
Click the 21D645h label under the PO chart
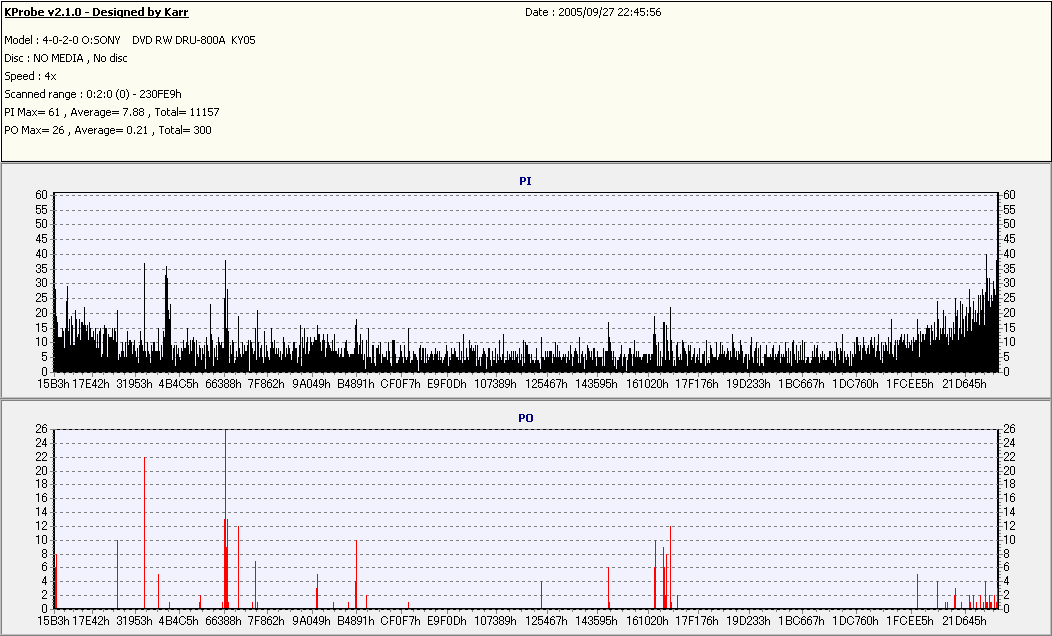pos(964,621)
